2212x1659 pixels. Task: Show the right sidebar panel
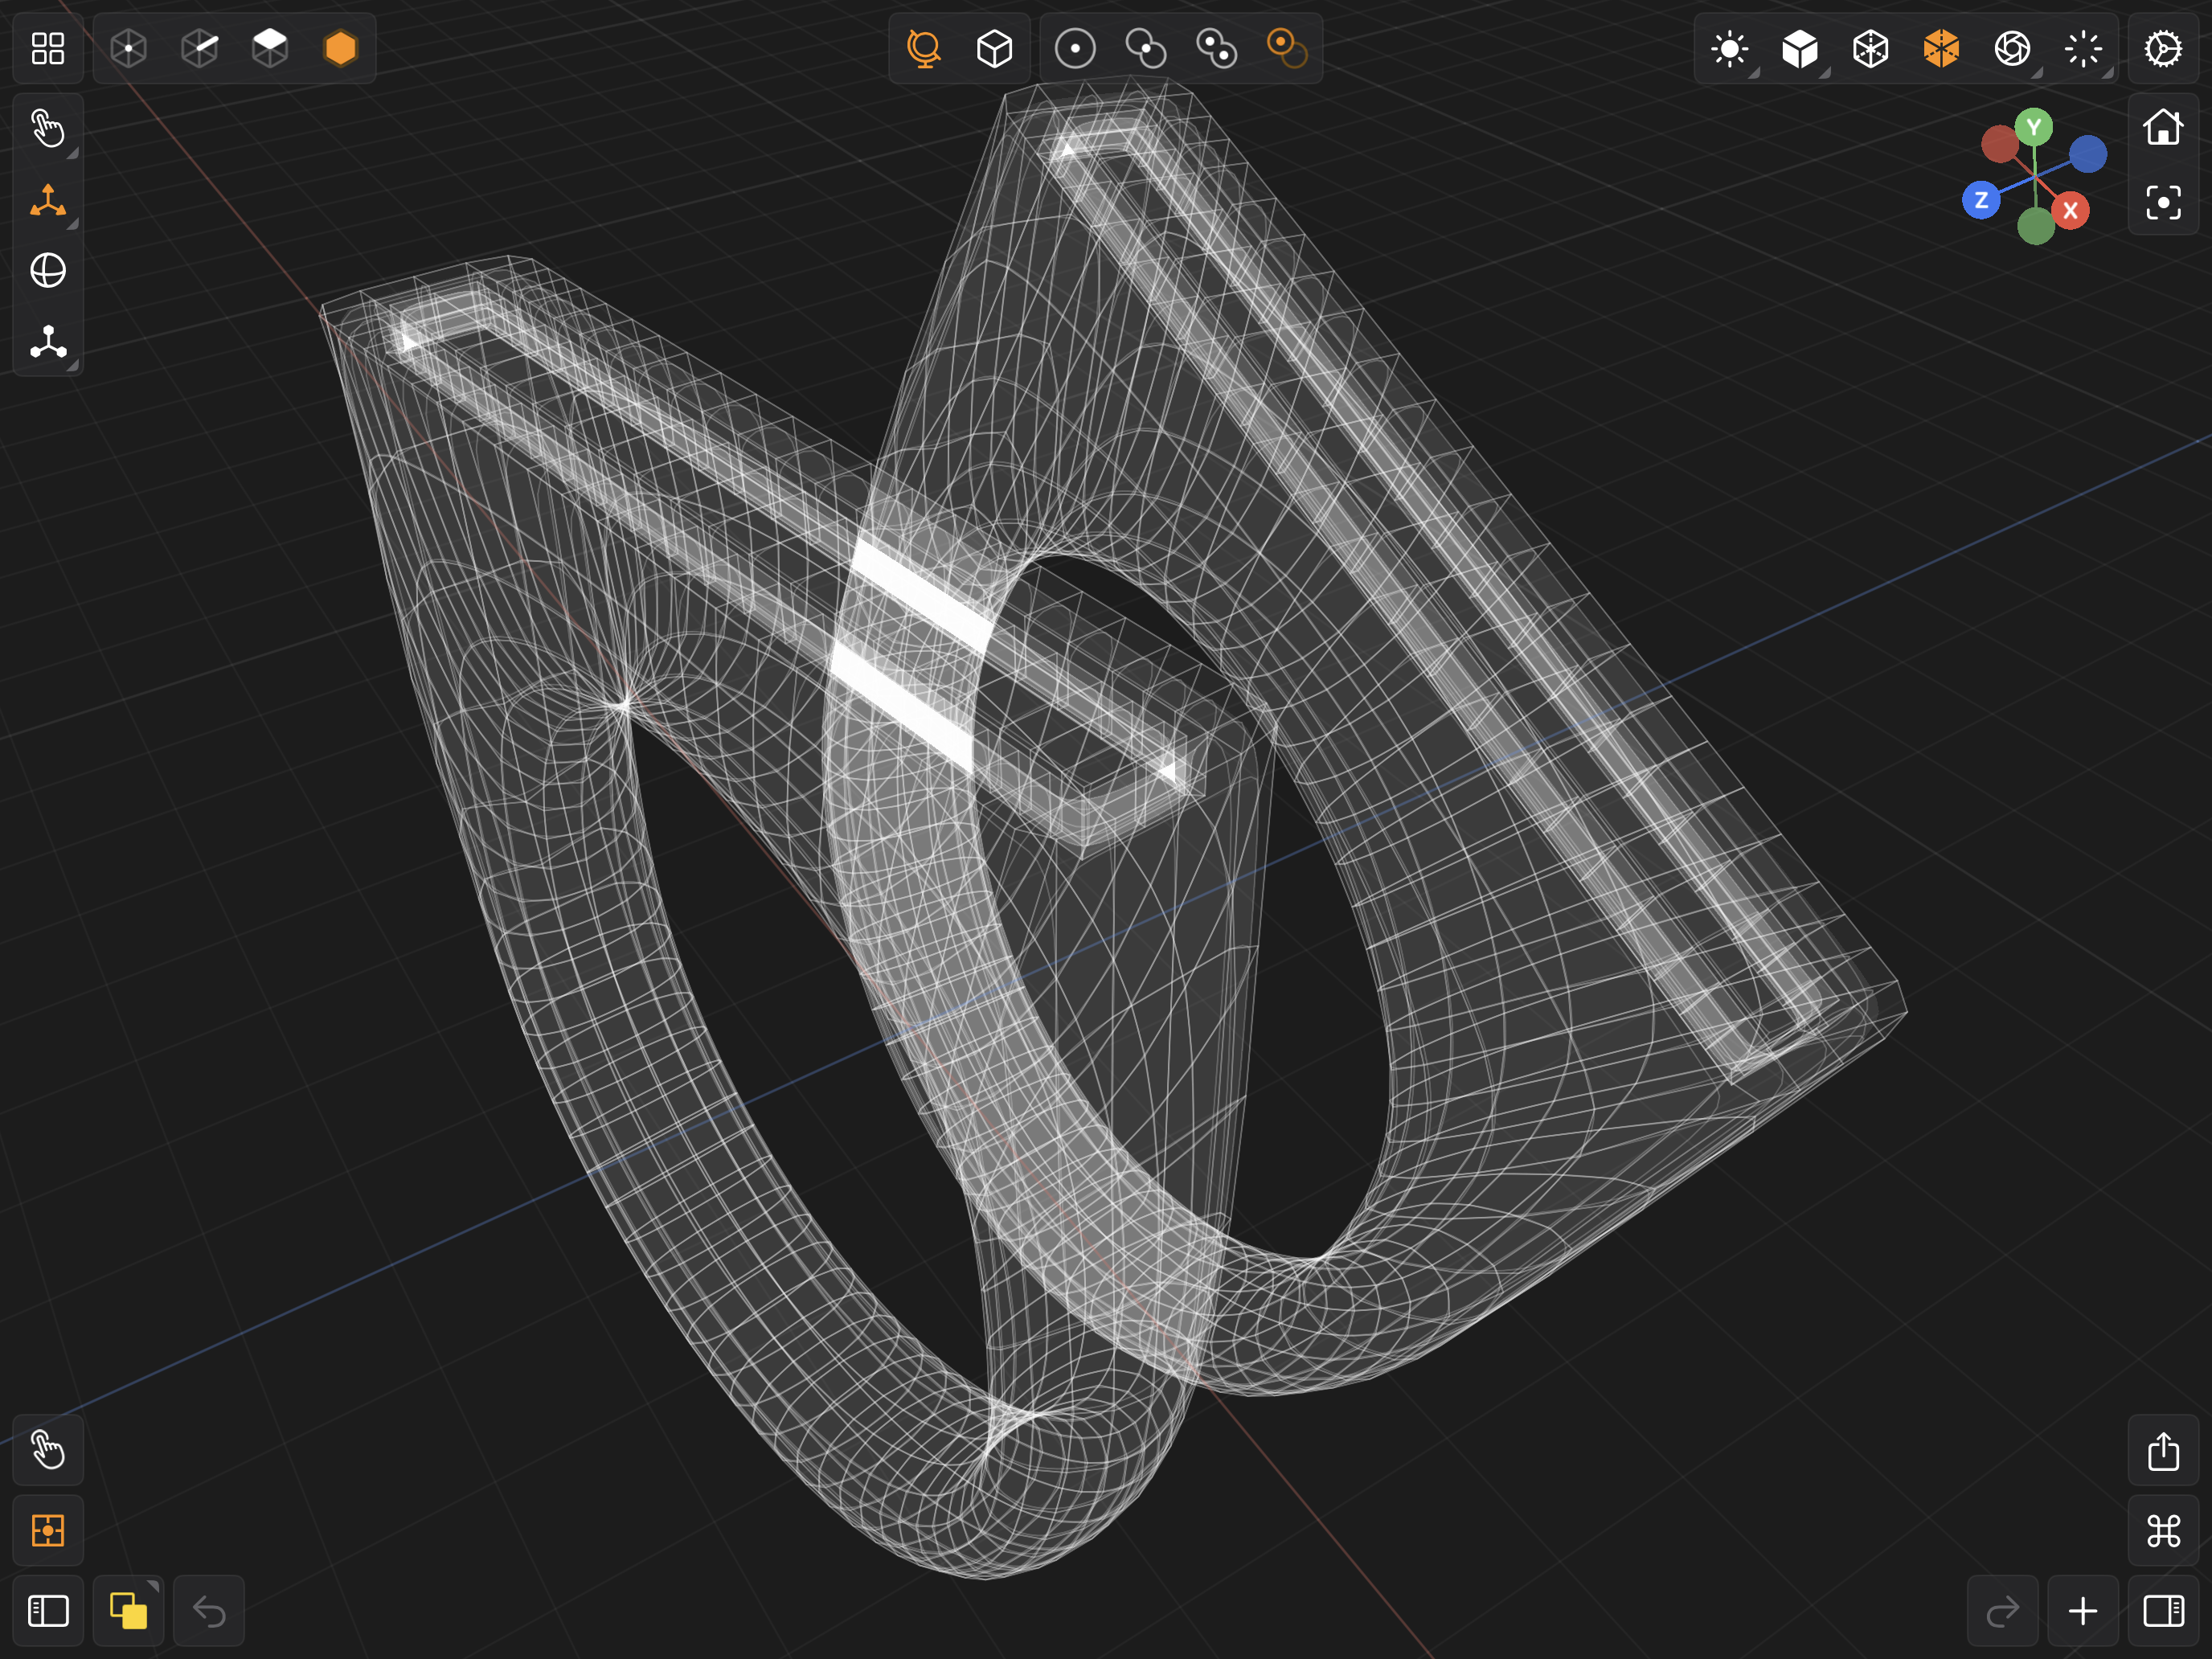[2163, 1611]
